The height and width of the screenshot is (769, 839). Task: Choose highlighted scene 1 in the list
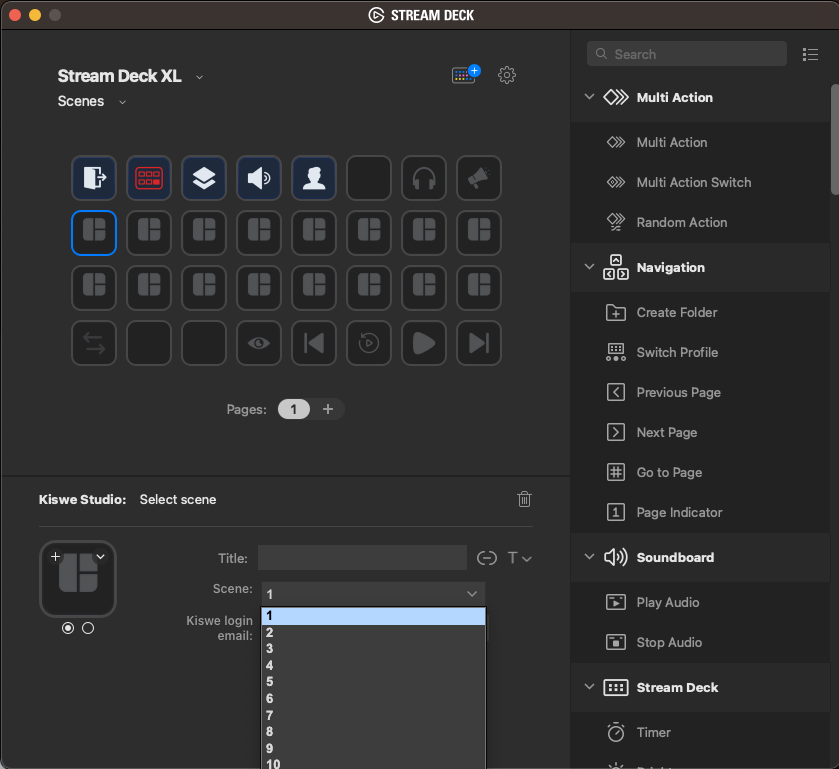coord(373,616)
